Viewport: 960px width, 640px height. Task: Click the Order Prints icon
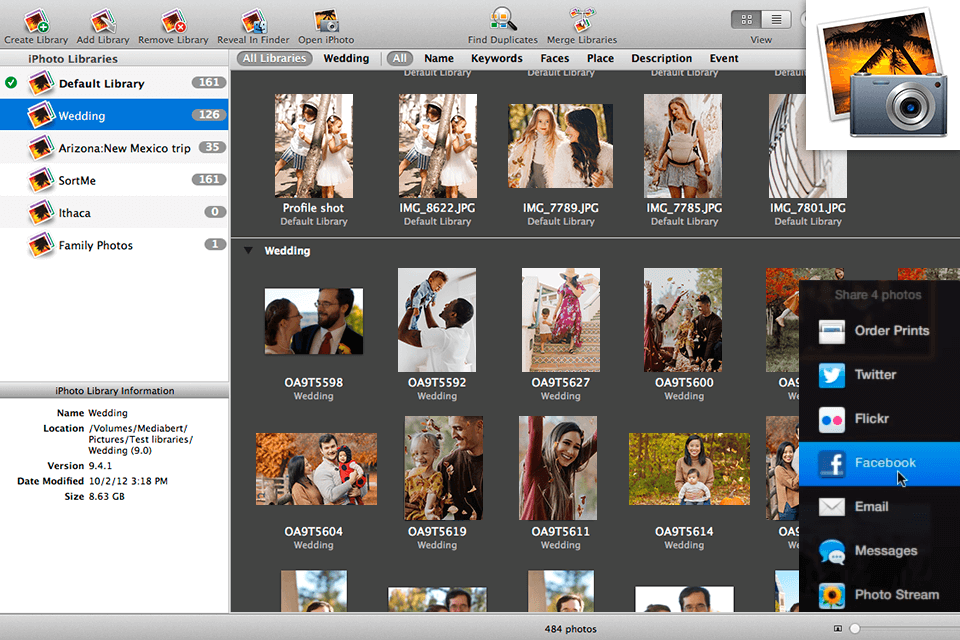pos(831,331)
